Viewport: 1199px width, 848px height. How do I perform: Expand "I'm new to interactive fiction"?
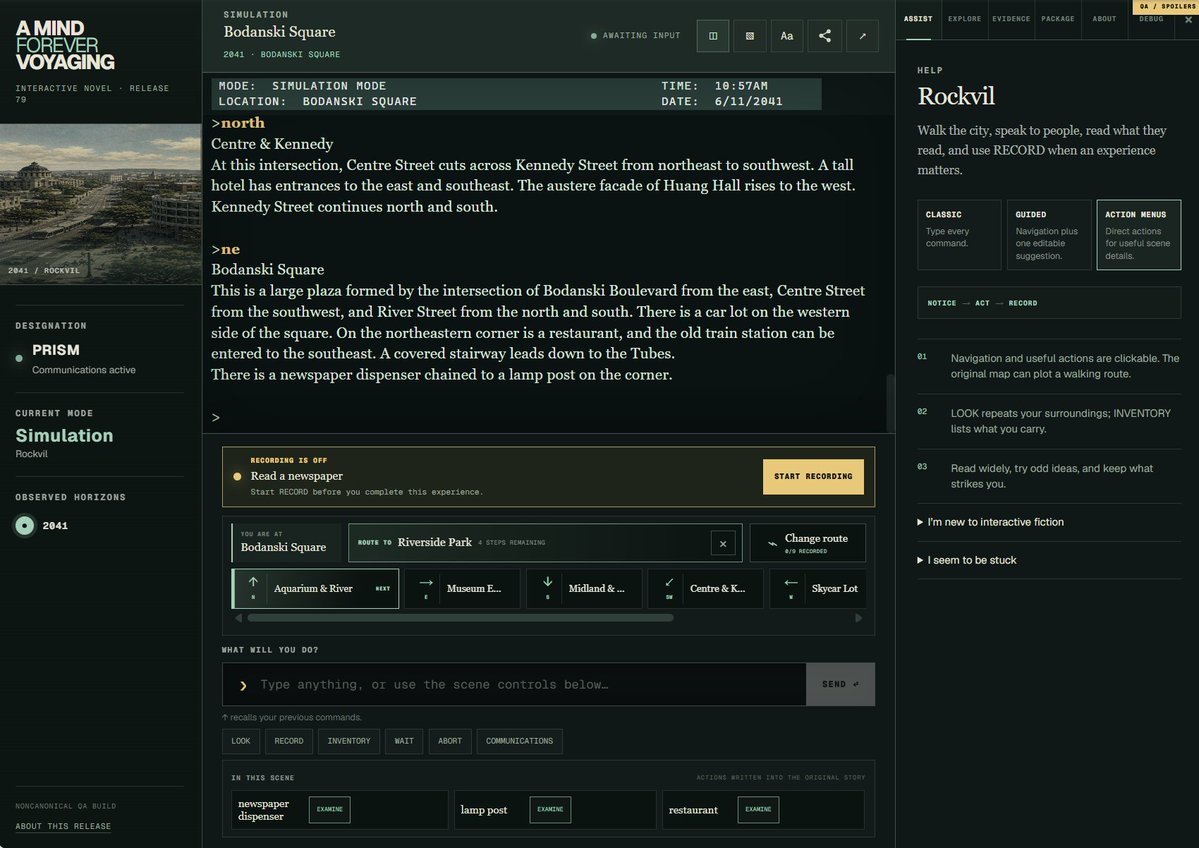point(990,522)
